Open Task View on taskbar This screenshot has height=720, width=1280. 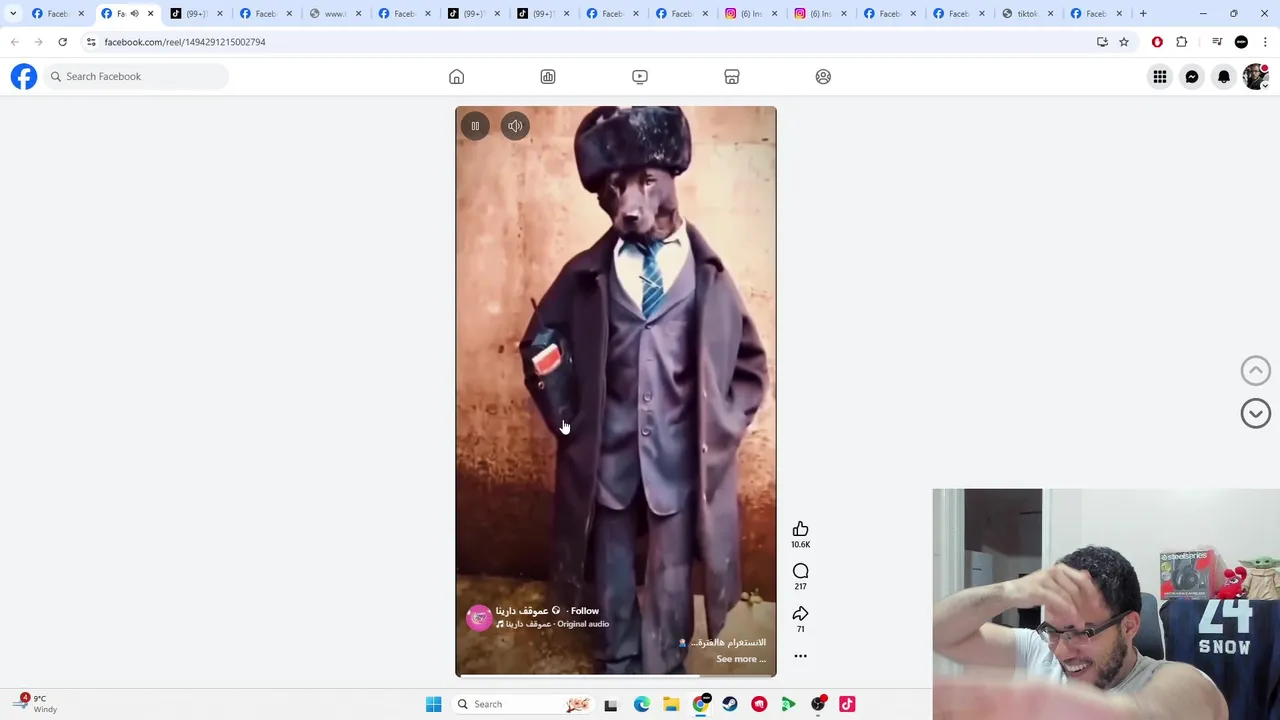pos(611,704)
